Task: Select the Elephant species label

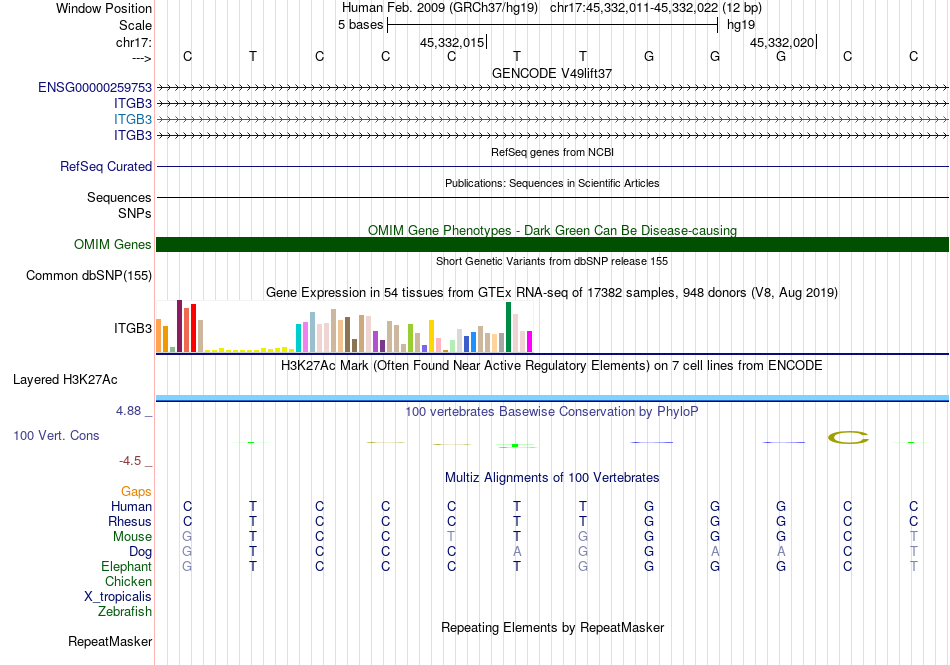Action: 126,566
